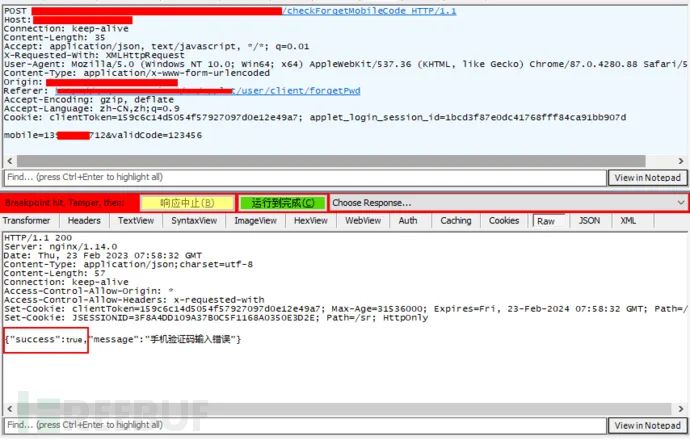Switch to the Headers tab
Viewport: 690px width, 440px height.
tap(84, 221)
